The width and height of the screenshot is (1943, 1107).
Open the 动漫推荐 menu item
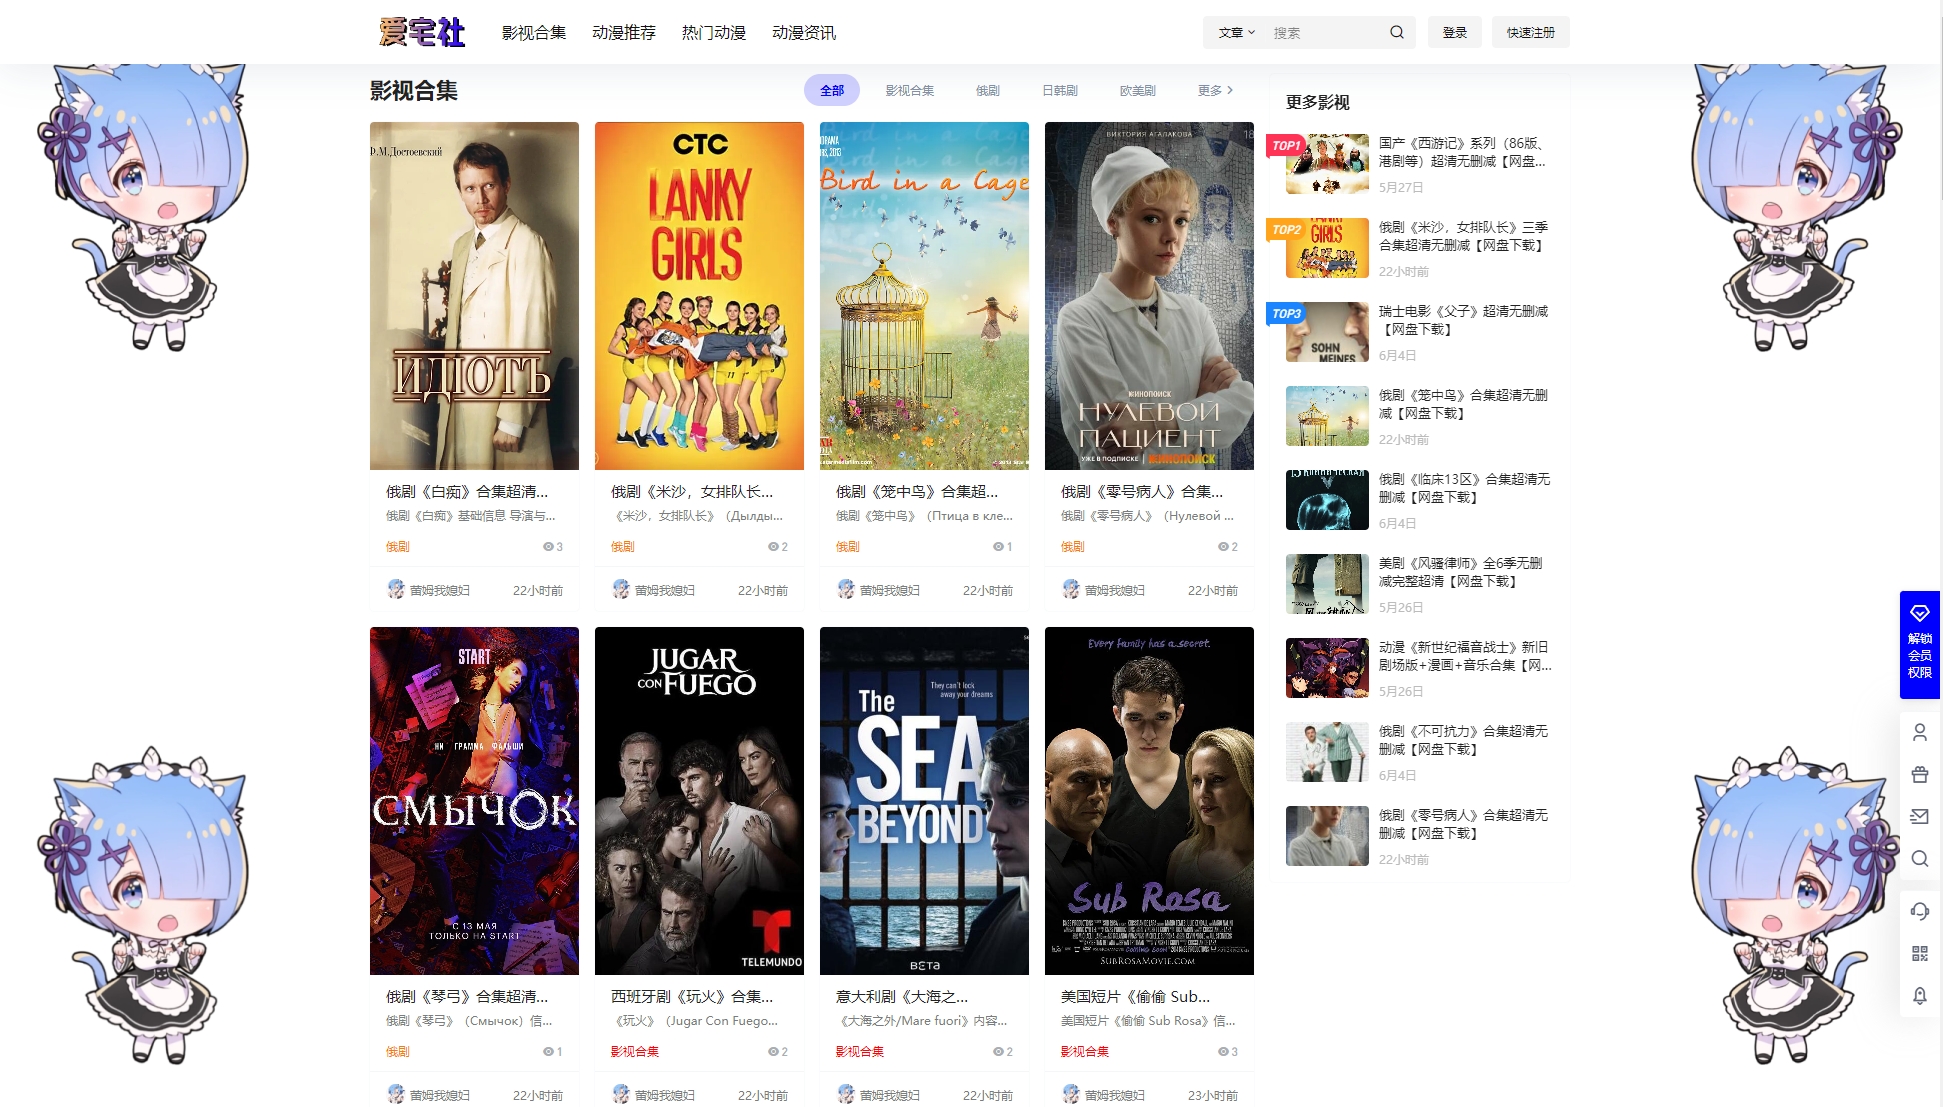pos(623,32)
